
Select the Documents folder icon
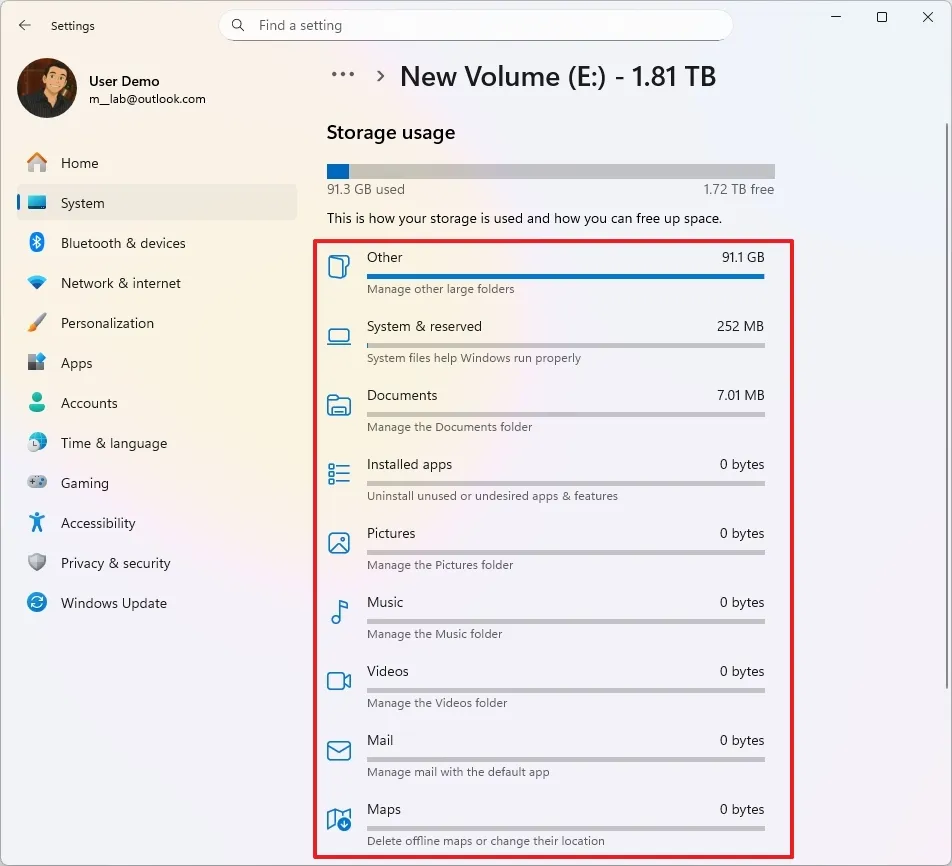[340, 403]
